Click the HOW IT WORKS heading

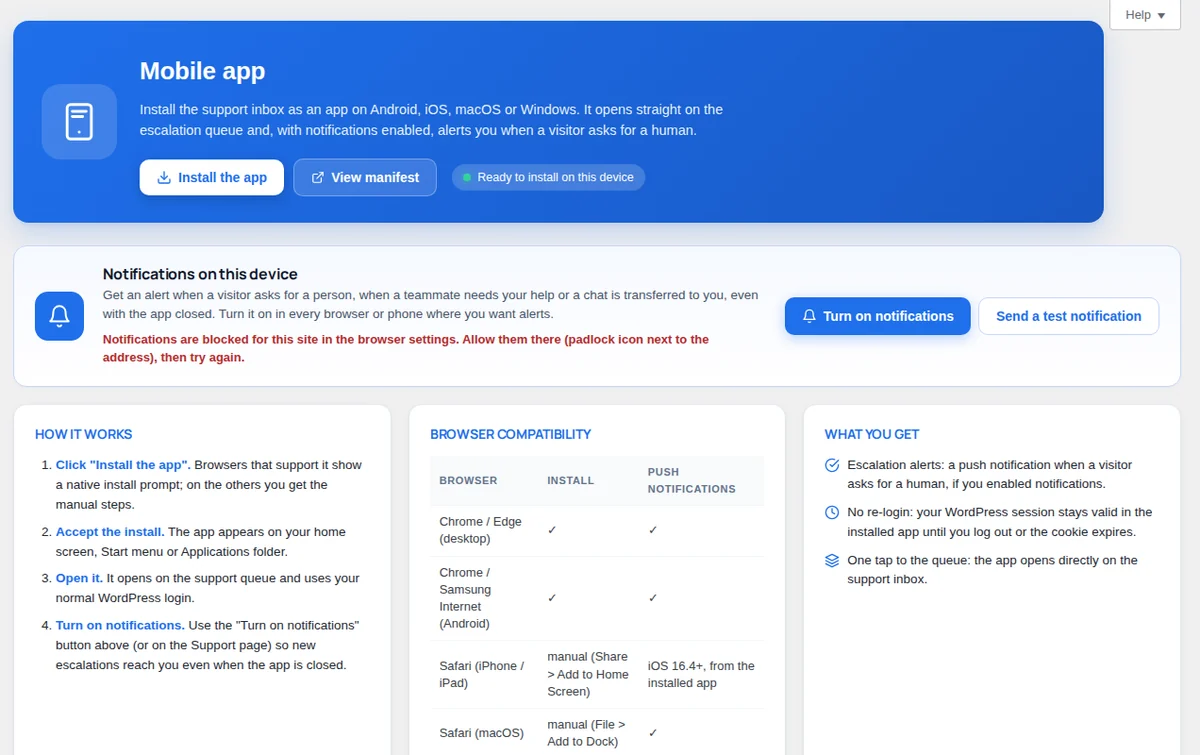(x=84, y=434)
